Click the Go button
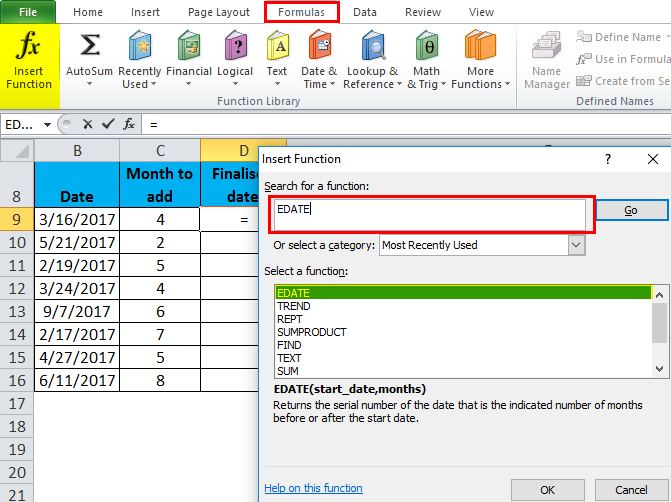The image size is (671, 502). [x=632, y=210]
